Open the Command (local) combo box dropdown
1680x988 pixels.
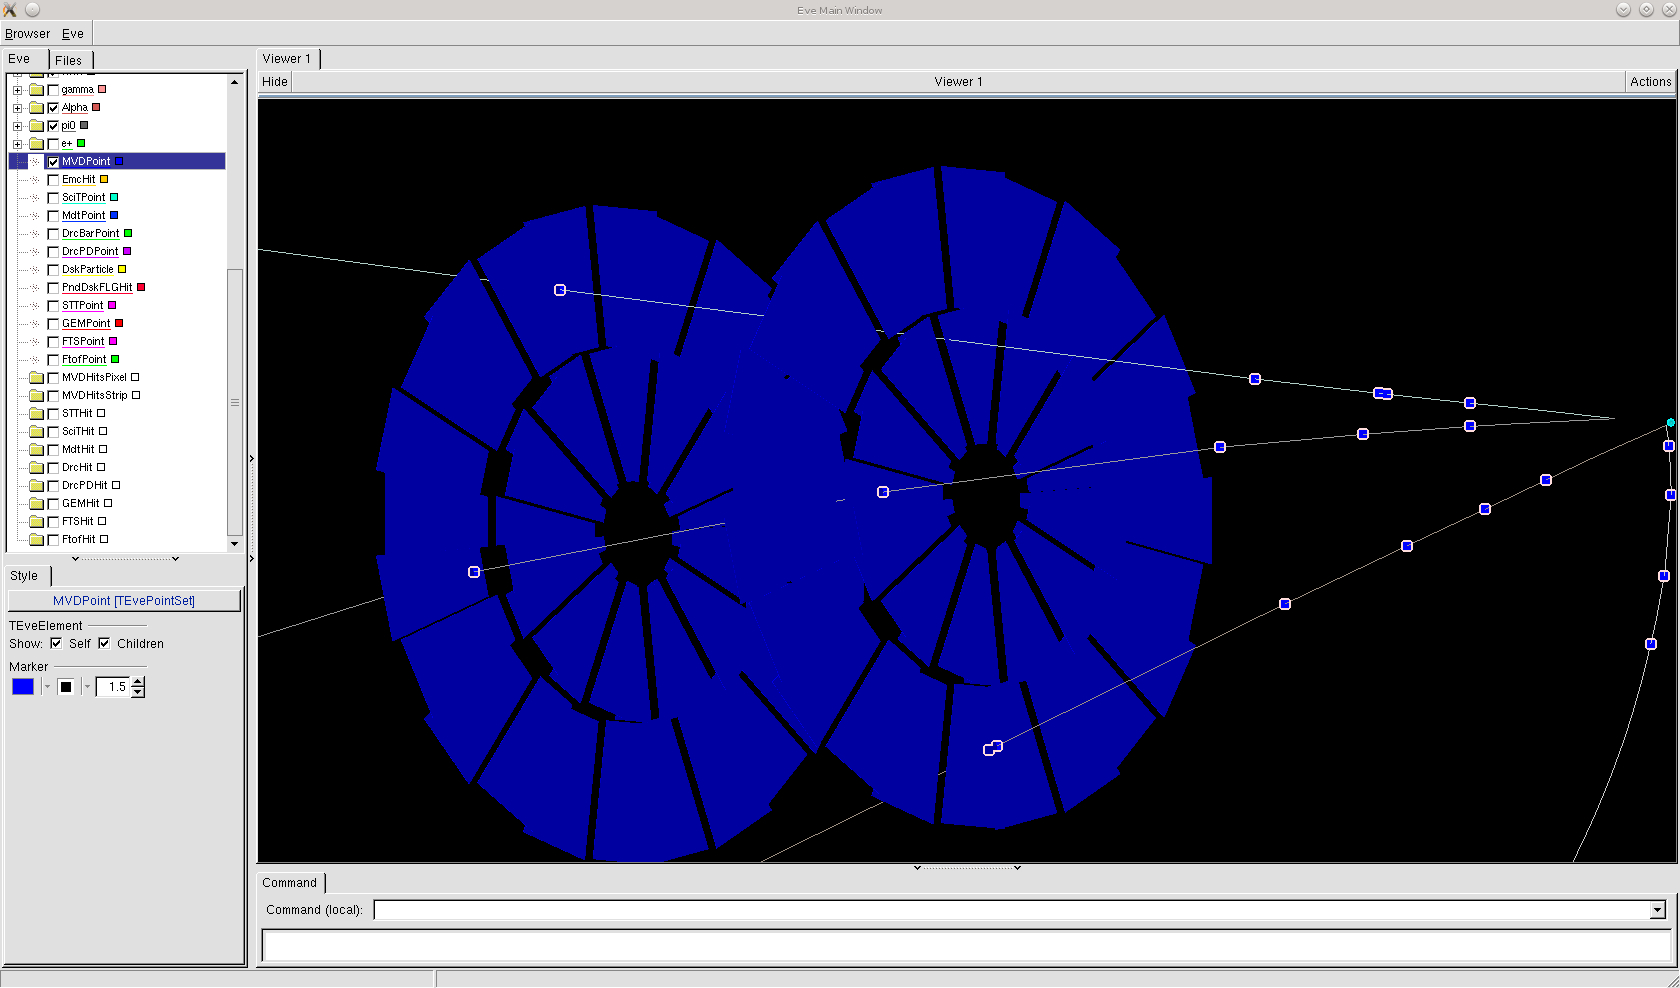coord(1657,910)
